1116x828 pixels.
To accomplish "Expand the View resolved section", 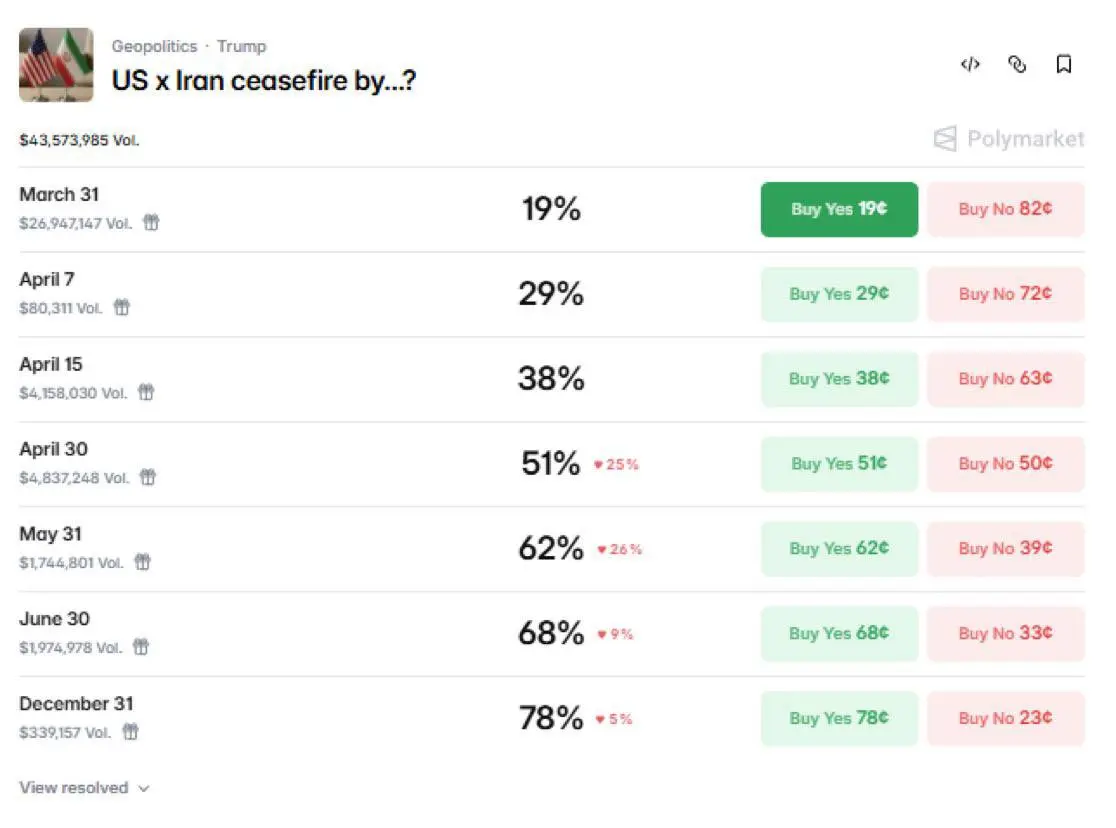I will [x=84, y=788].
